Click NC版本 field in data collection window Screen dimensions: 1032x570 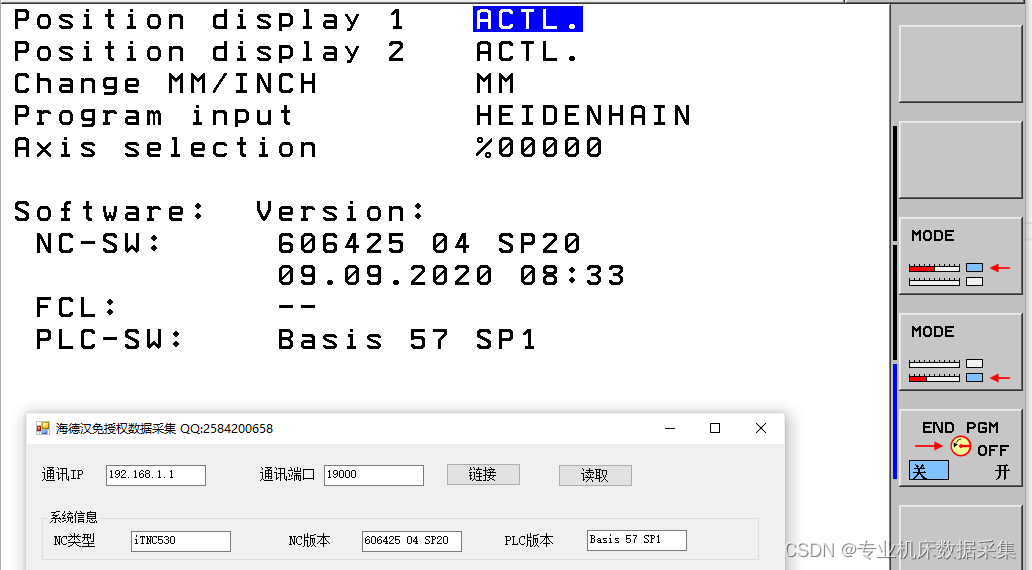tap(412, 541)
